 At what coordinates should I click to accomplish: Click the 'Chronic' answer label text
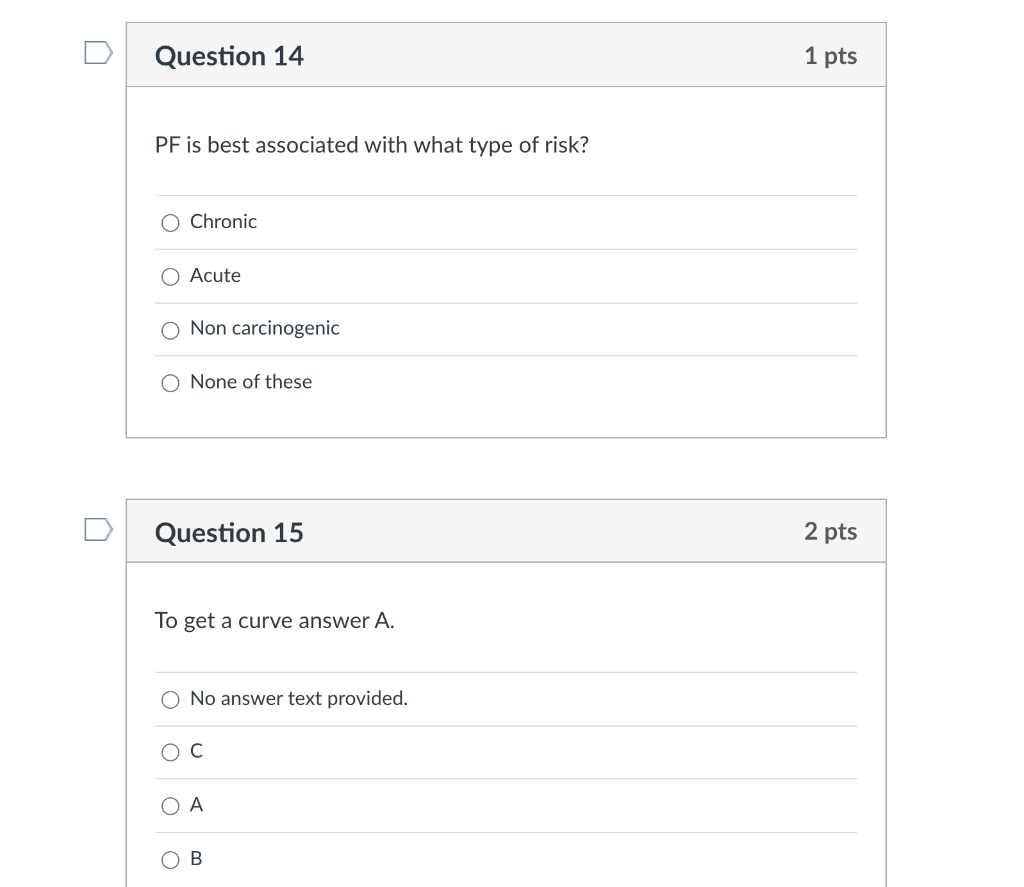(x=223, y=222)
